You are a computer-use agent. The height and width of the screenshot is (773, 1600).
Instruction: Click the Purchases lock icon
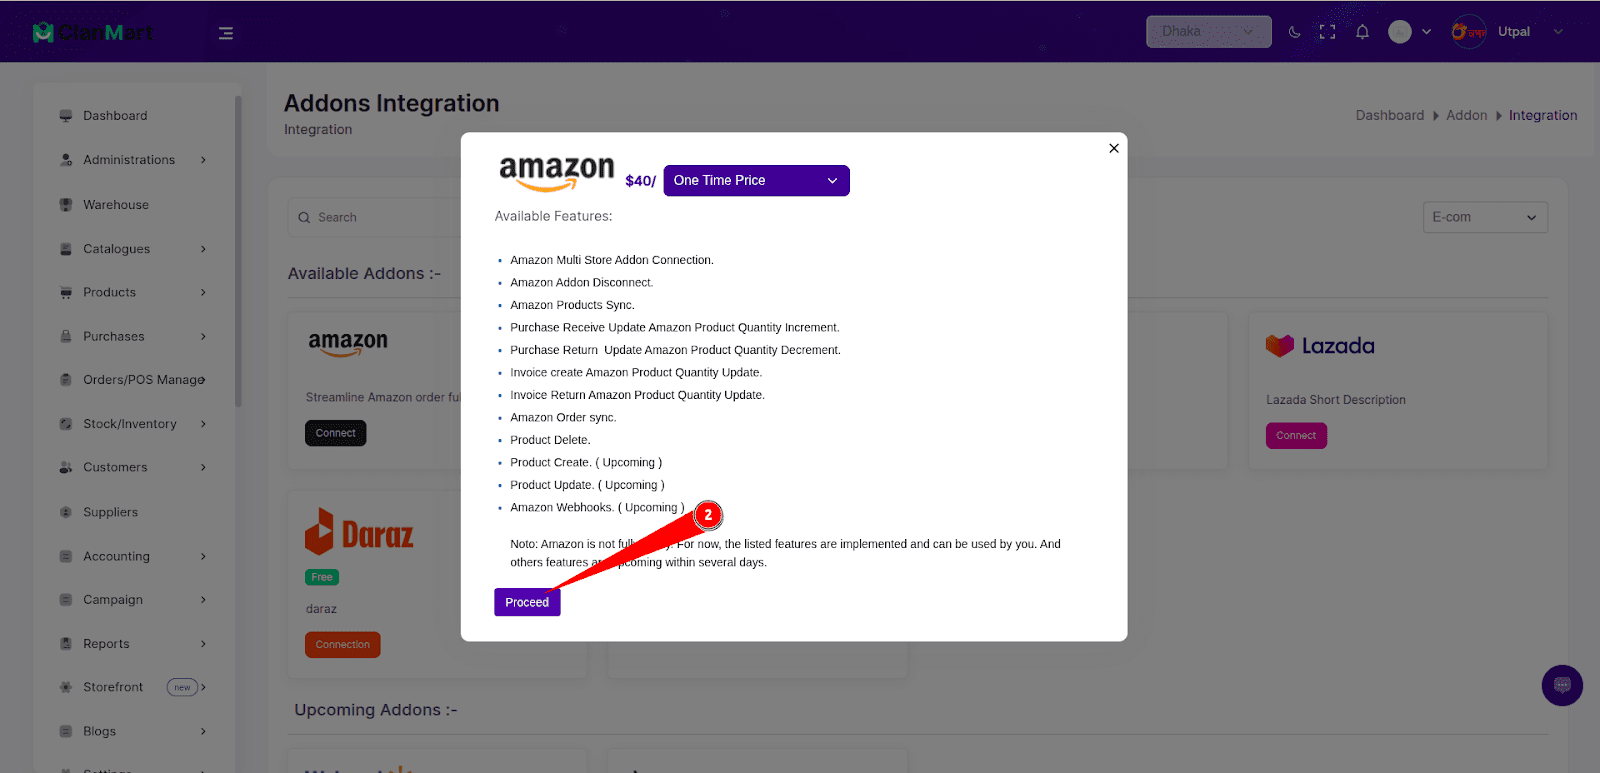tap(66, 337)
